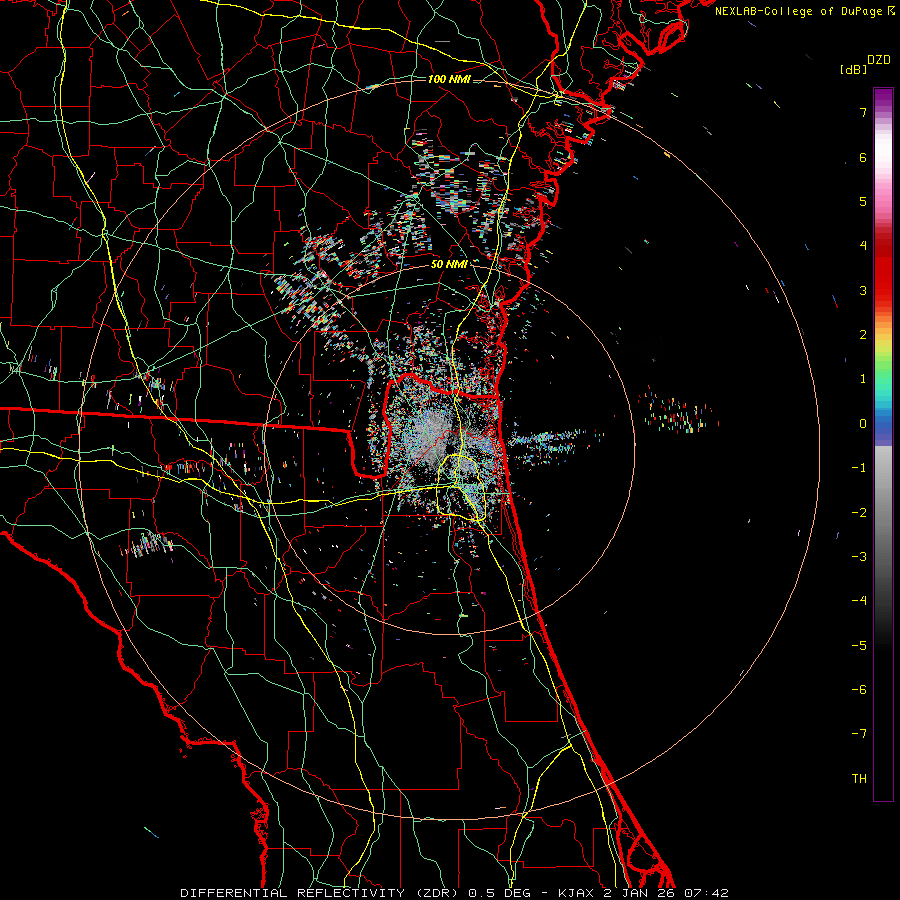Click the 100 NMI range ring label

449,79
